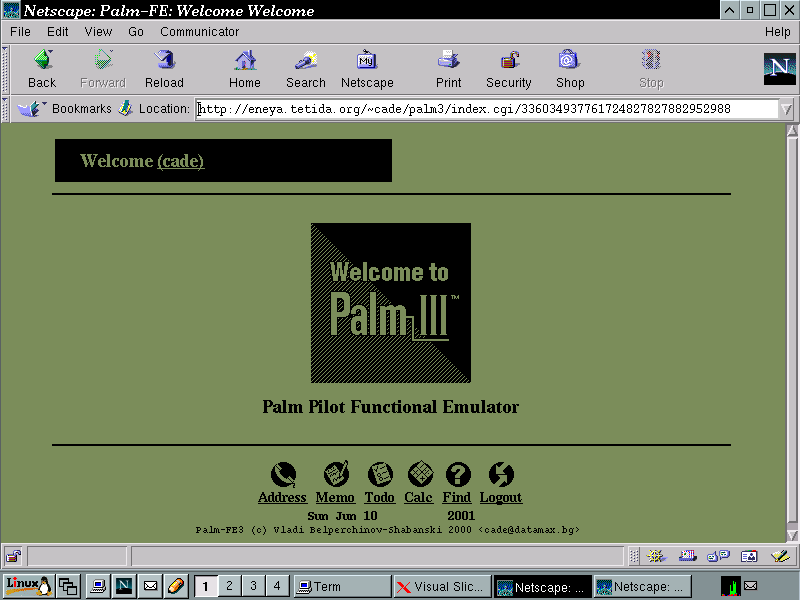Click the Address phone icon
Image resolution: width=800 pixels, height=600 pixels.
point(284,474)
